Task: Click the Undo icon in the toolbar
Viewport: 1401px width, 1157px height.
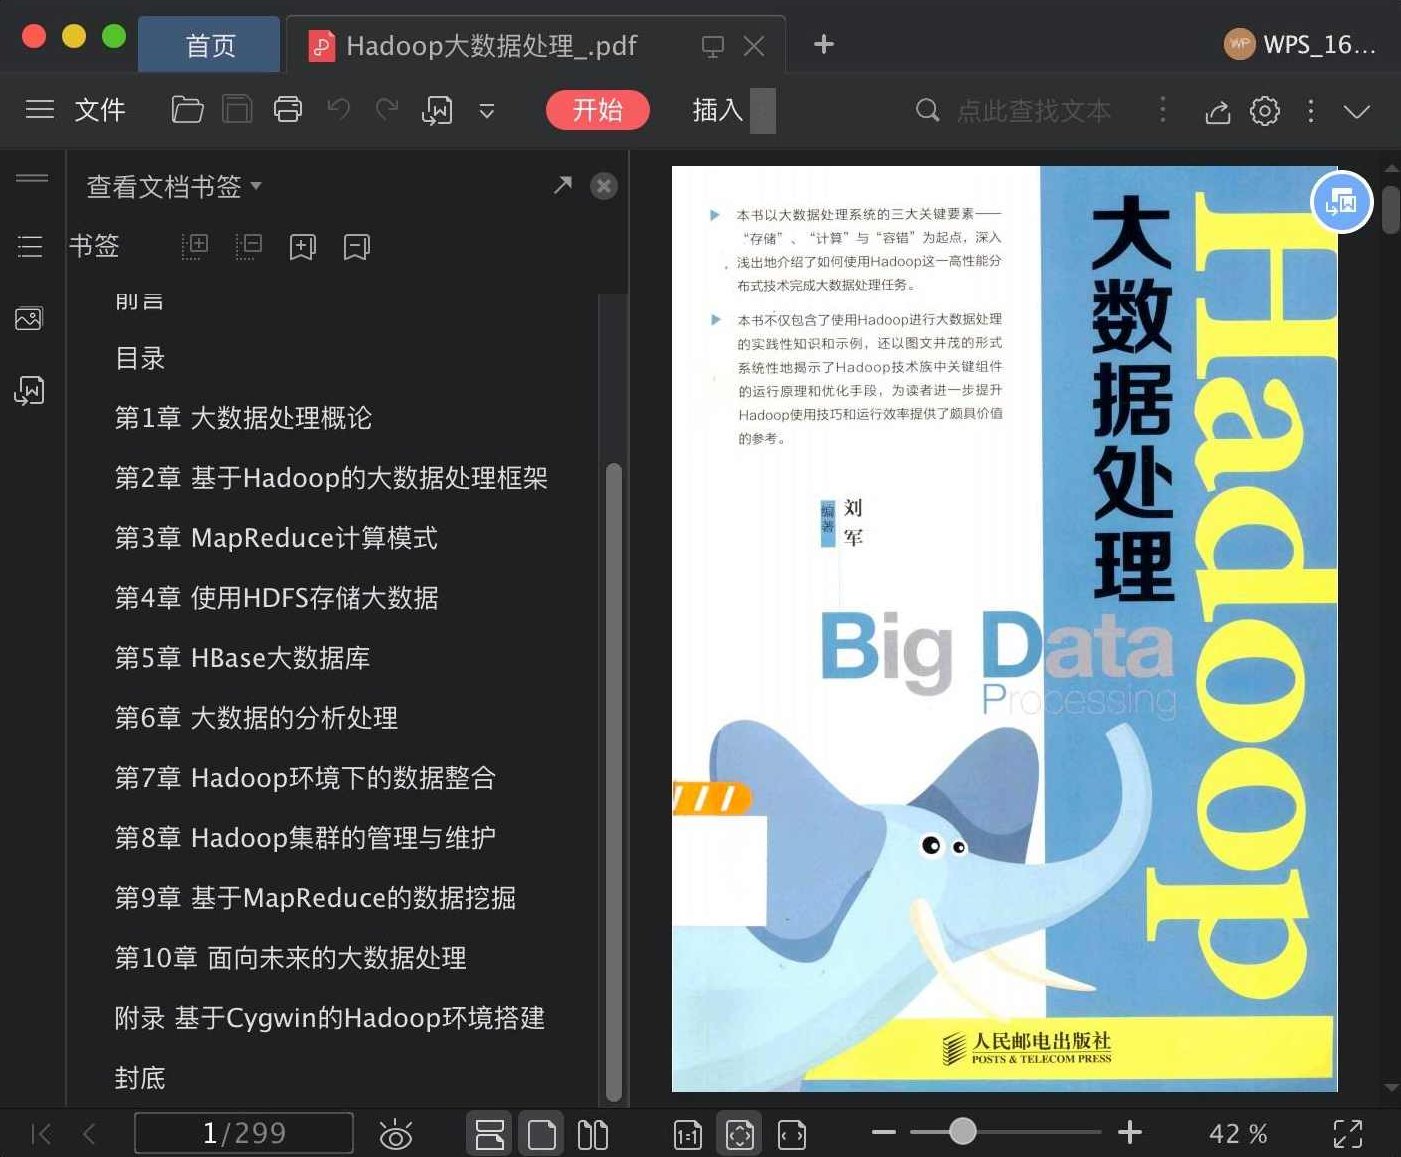Action: tap(339, 110)
